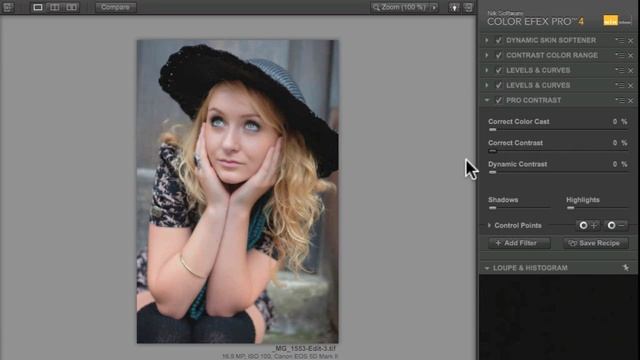
Task: Click the Add Filter button
Action: pos(519,243)
